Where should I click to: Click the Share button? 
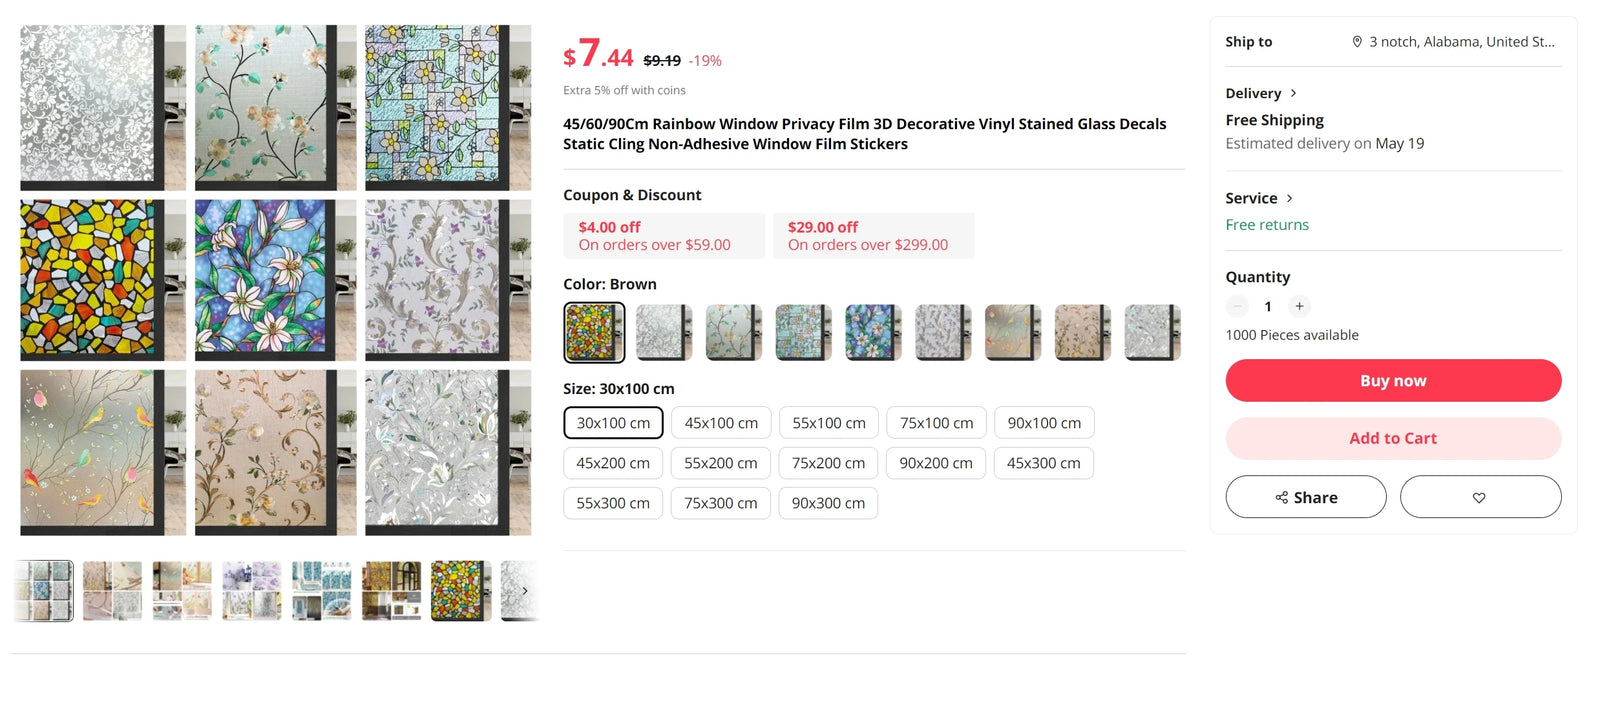pos(1305,497)
